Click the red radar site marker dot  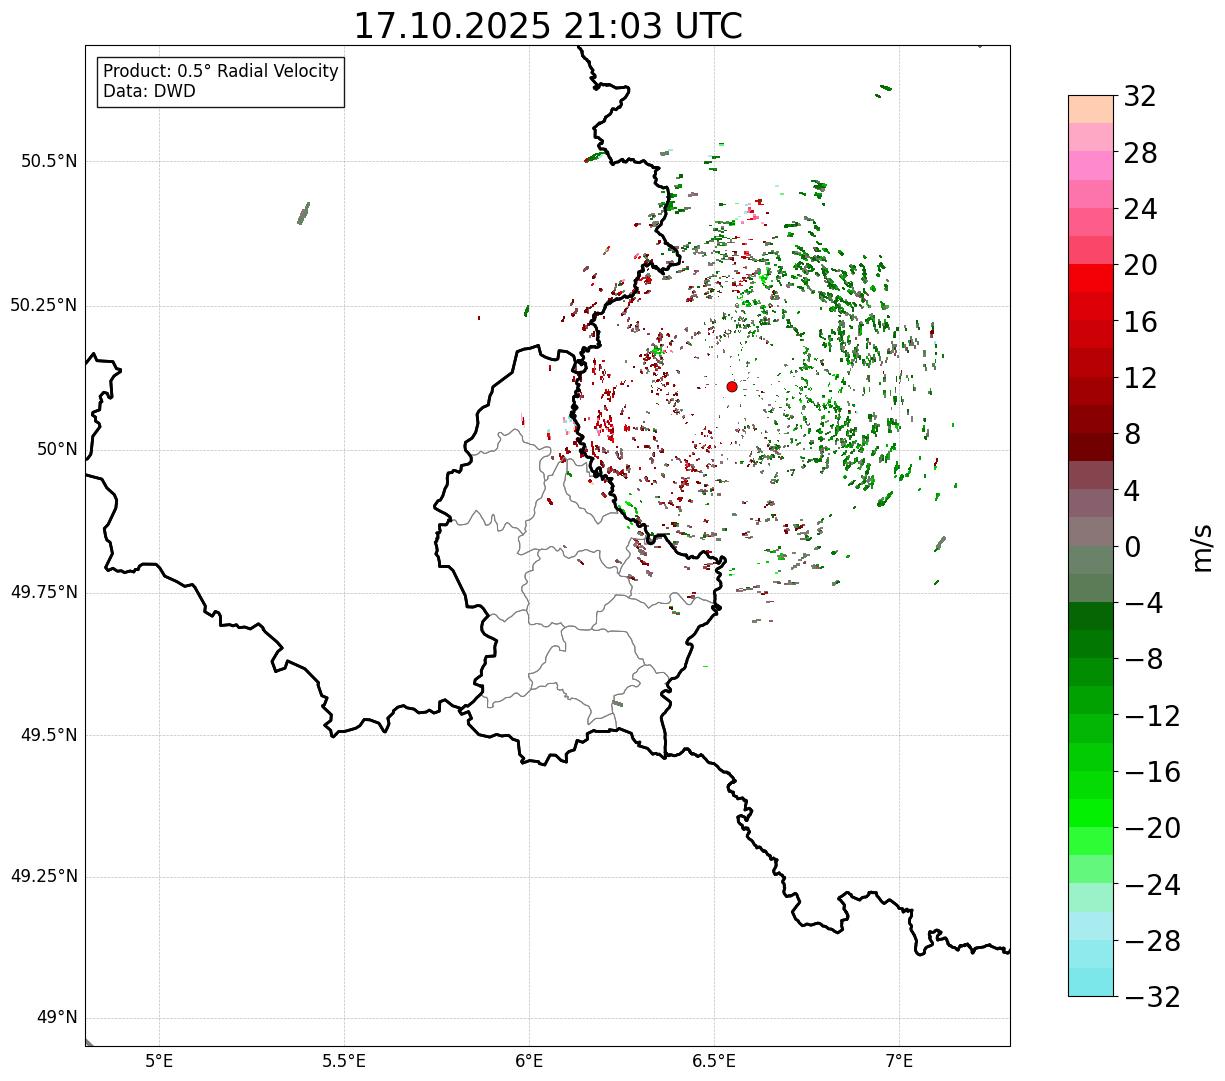[x=732, y=386]
